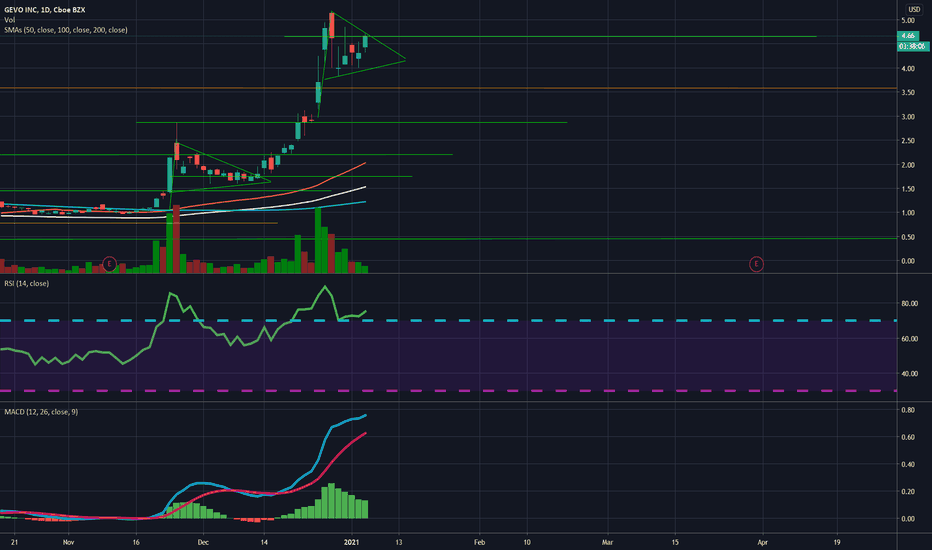Screen dimensions: 932x550
Task: Click the 0.40 level on the MACD axis
Action: coord(908,464)
